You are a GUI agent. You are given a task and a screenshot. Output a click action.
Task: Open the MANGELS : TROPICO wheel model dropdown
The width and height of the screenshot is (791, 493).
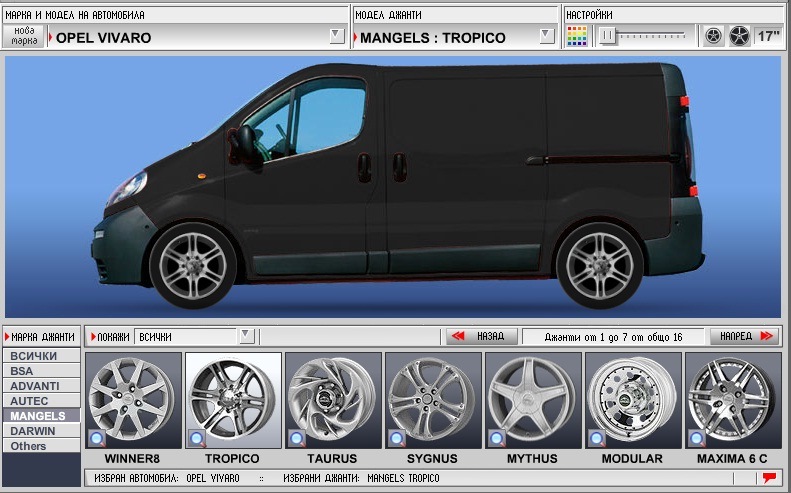546,36
